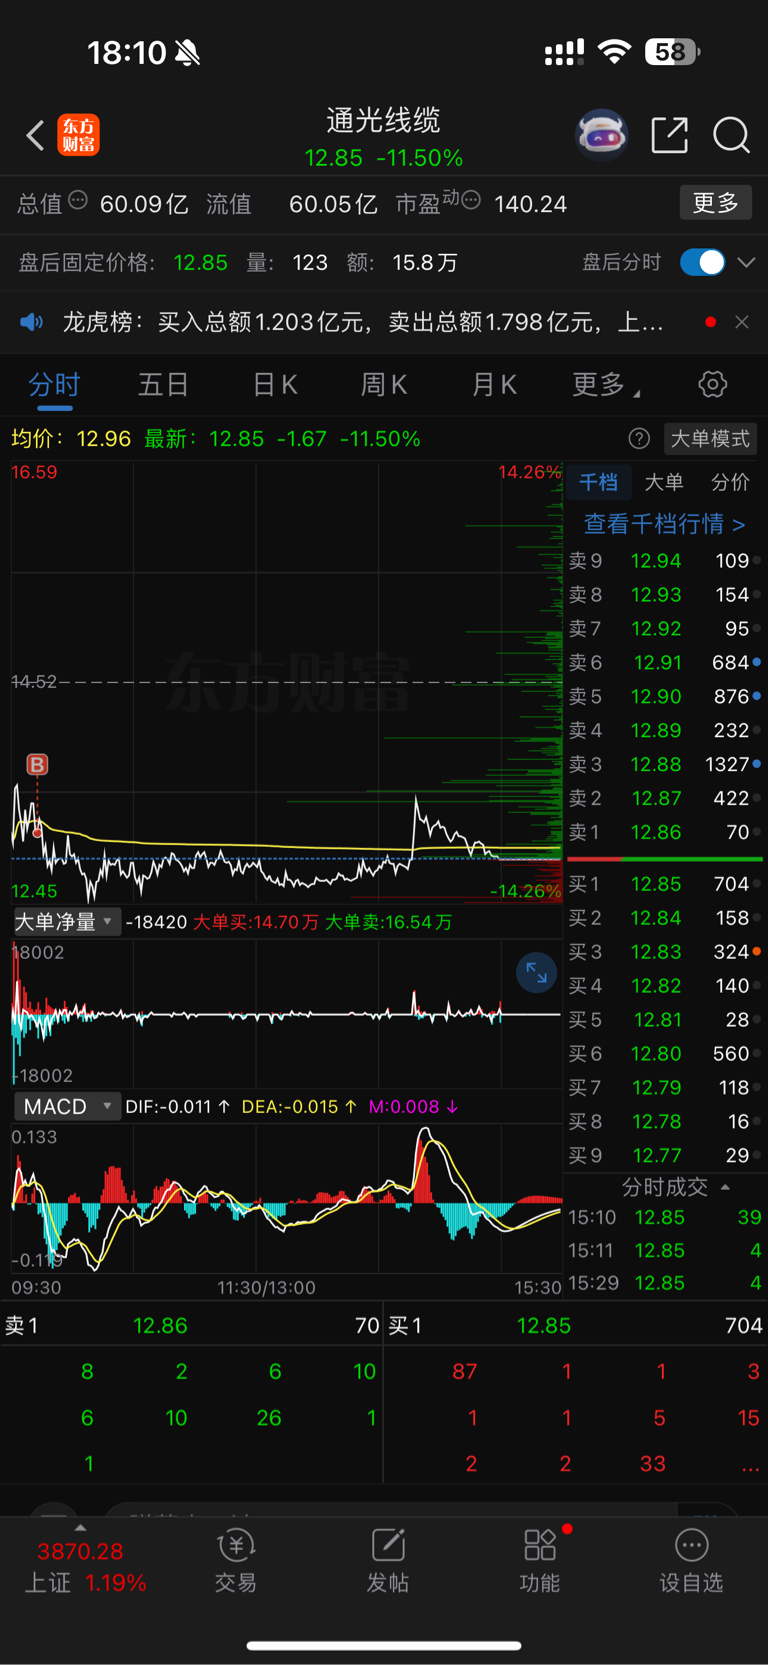Tap the speaker announcement icon

[x=32, y=322]
